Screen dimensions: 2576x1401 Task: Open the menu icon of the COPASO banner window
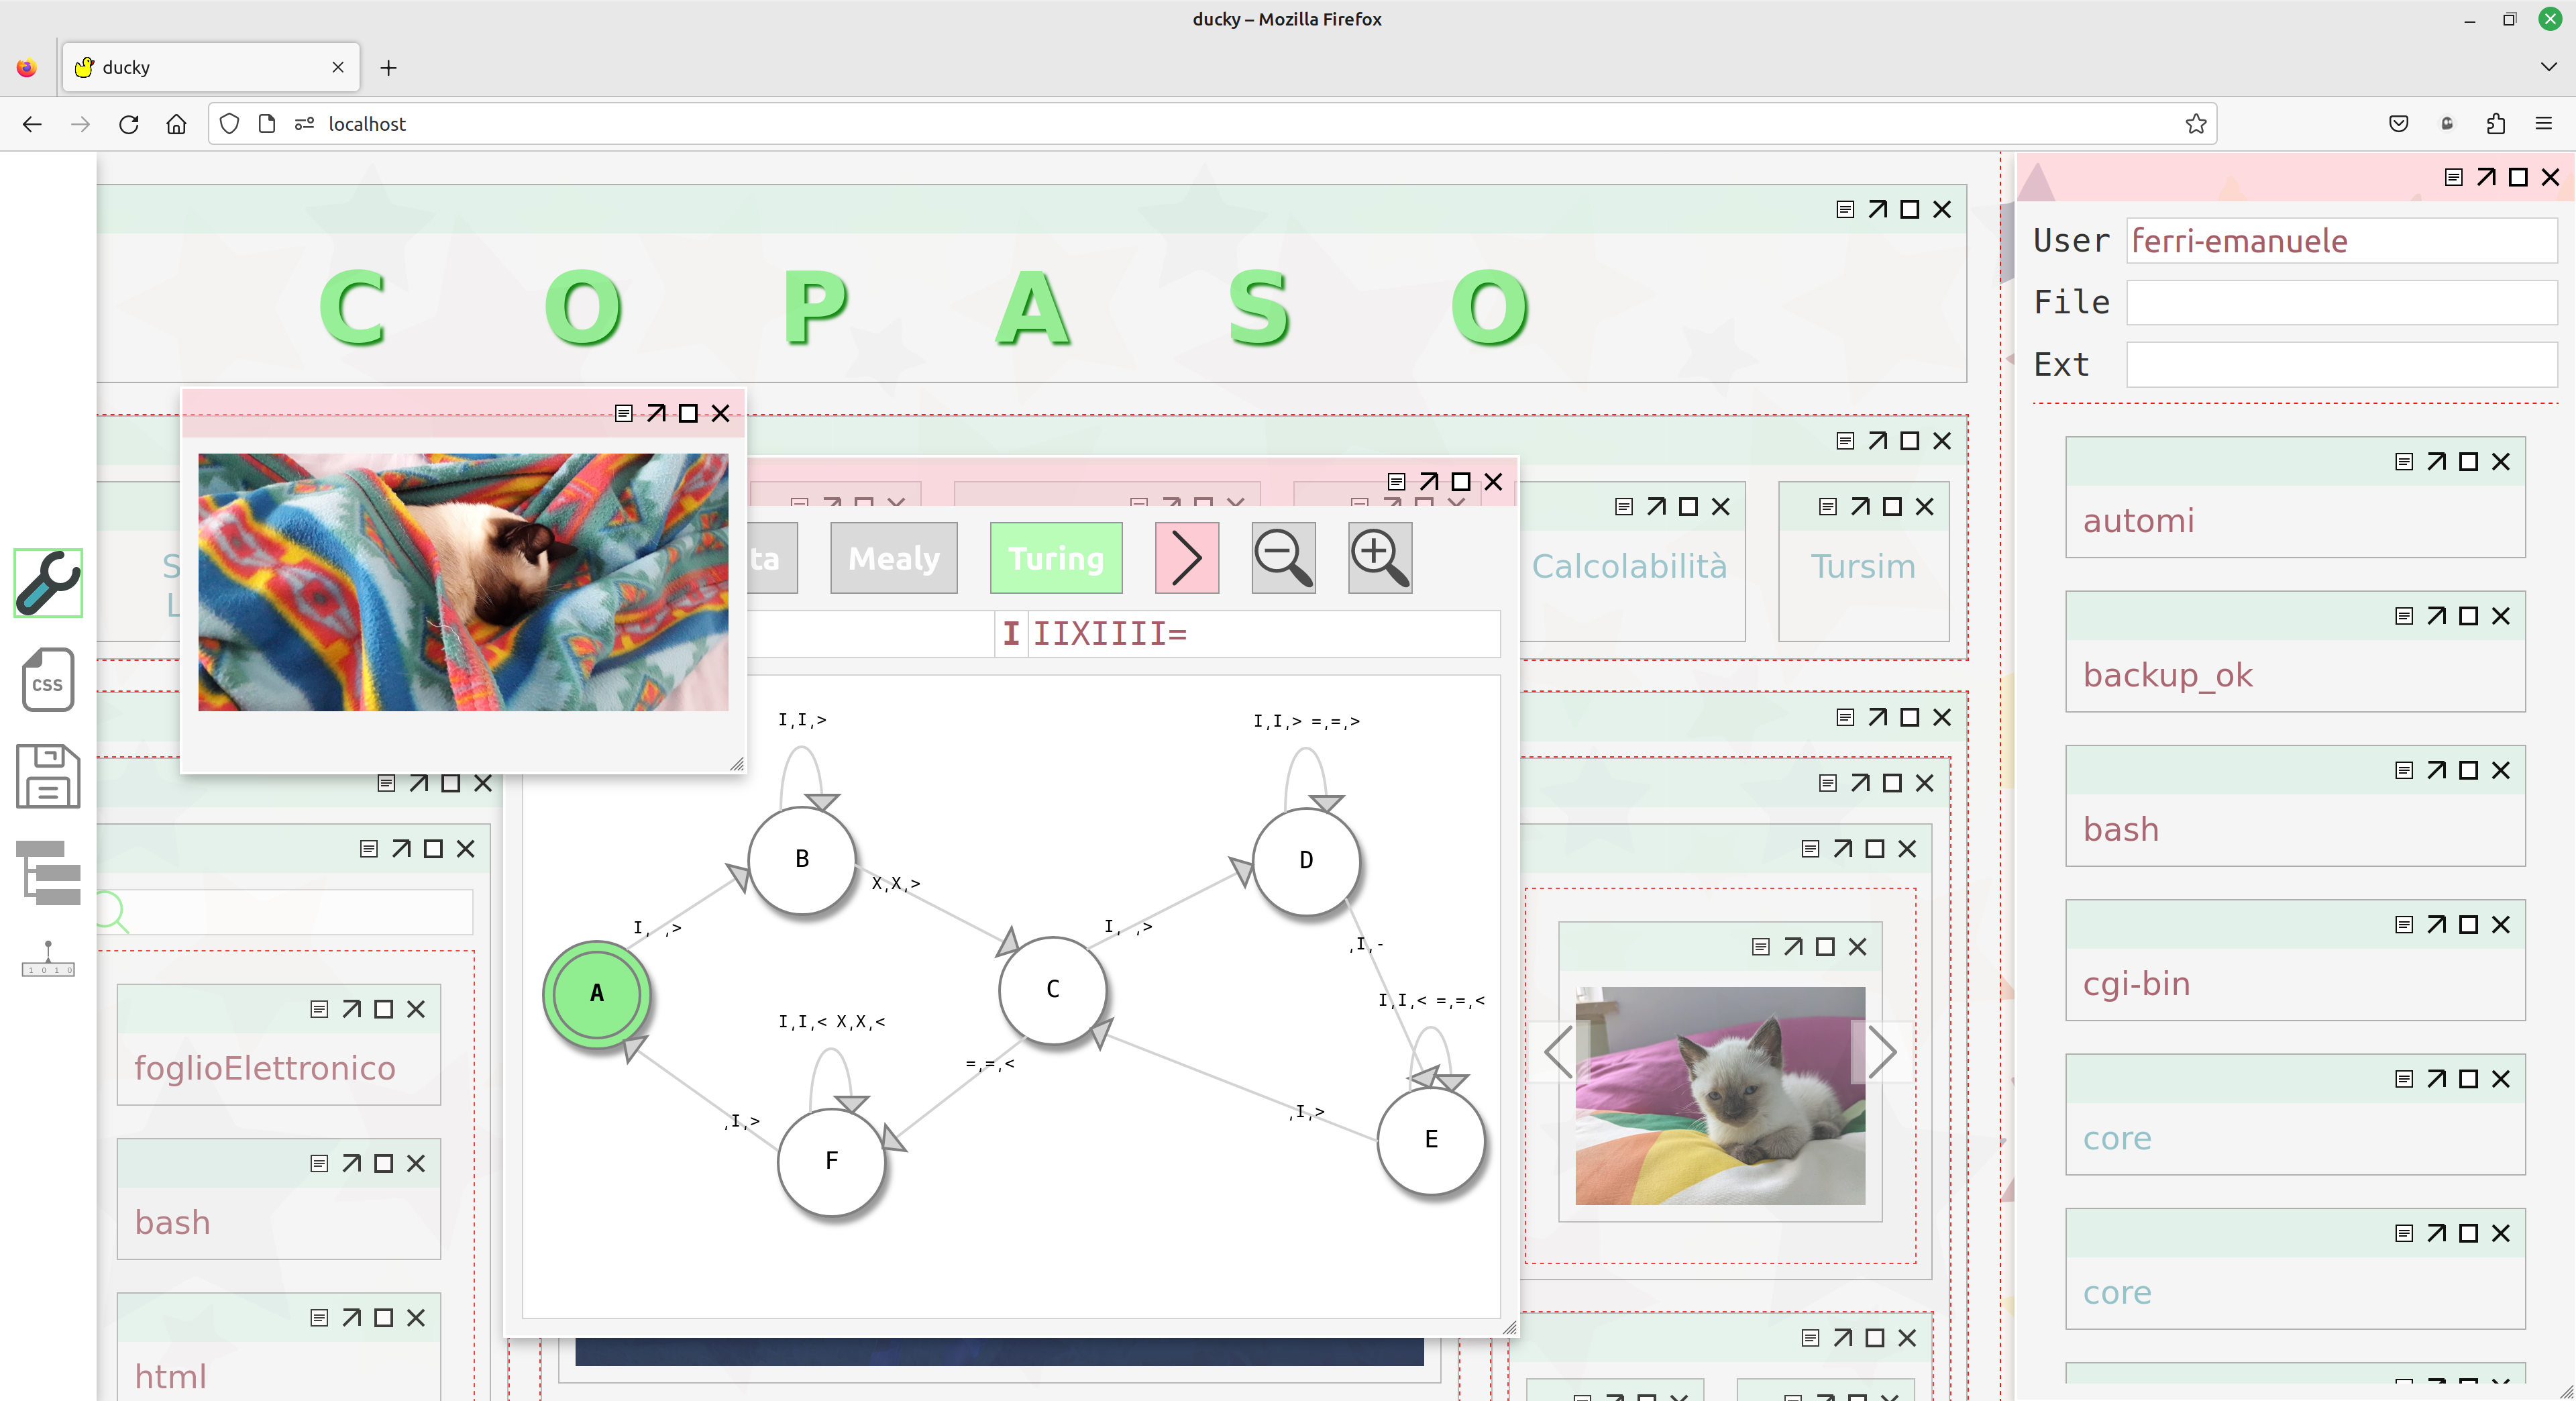[1845, 210]
